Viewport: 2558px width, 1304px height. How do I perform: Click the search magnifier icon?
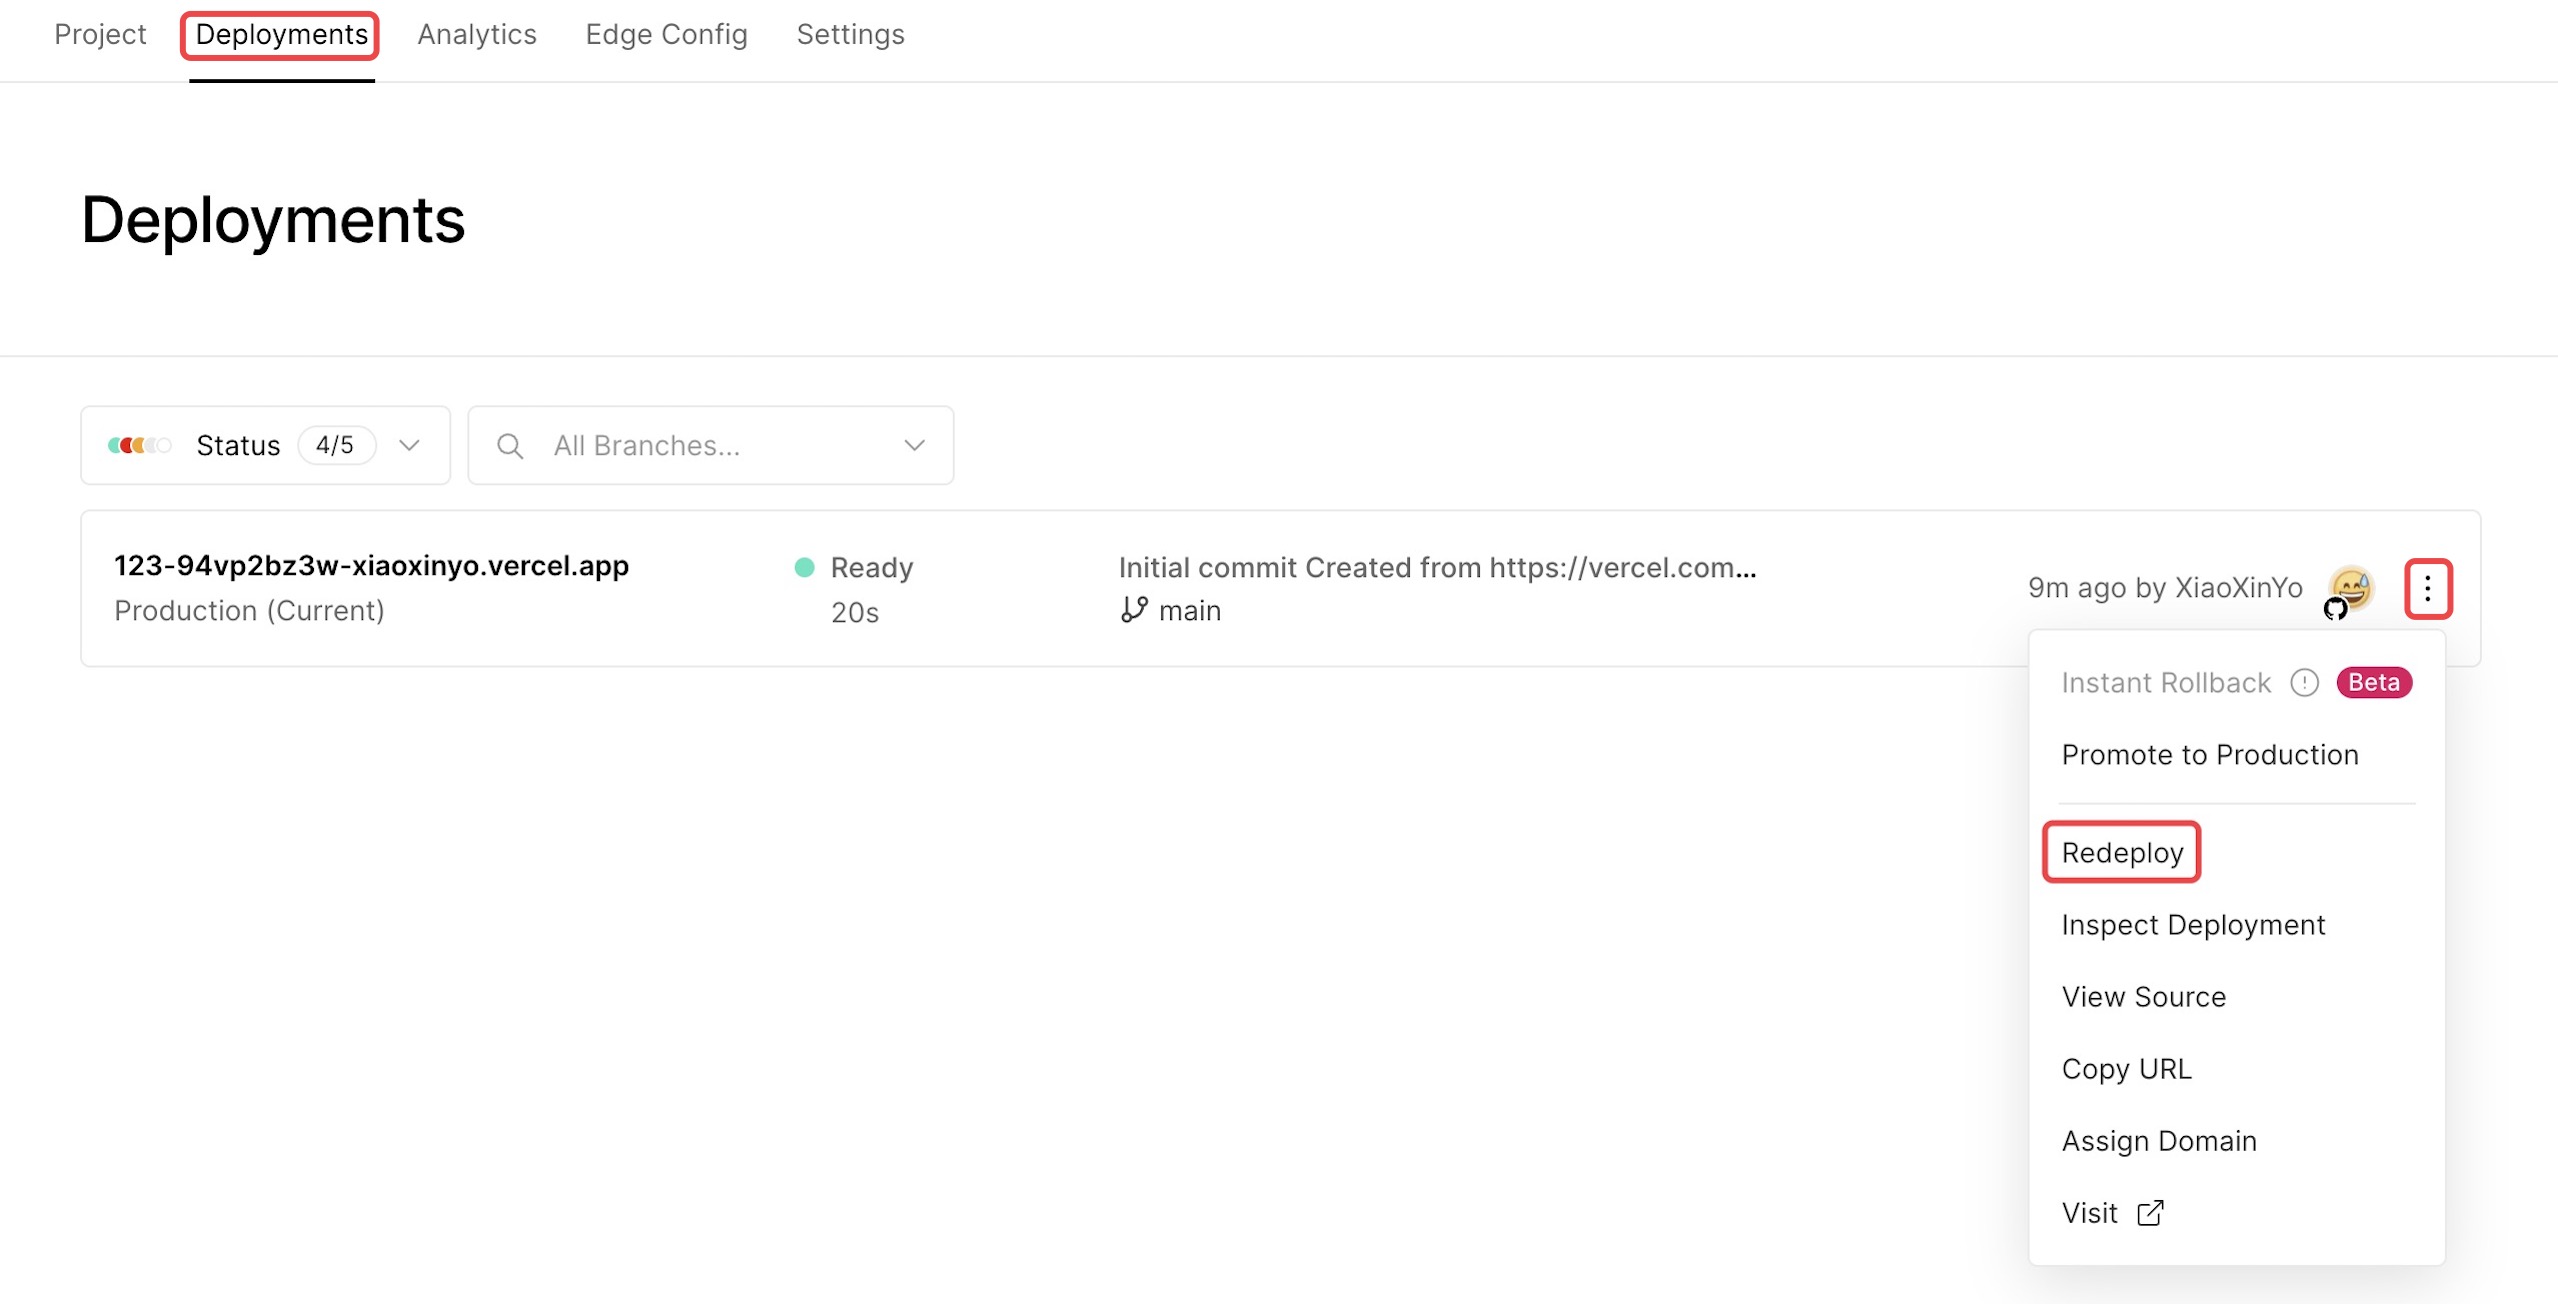[x=510, y=446]
